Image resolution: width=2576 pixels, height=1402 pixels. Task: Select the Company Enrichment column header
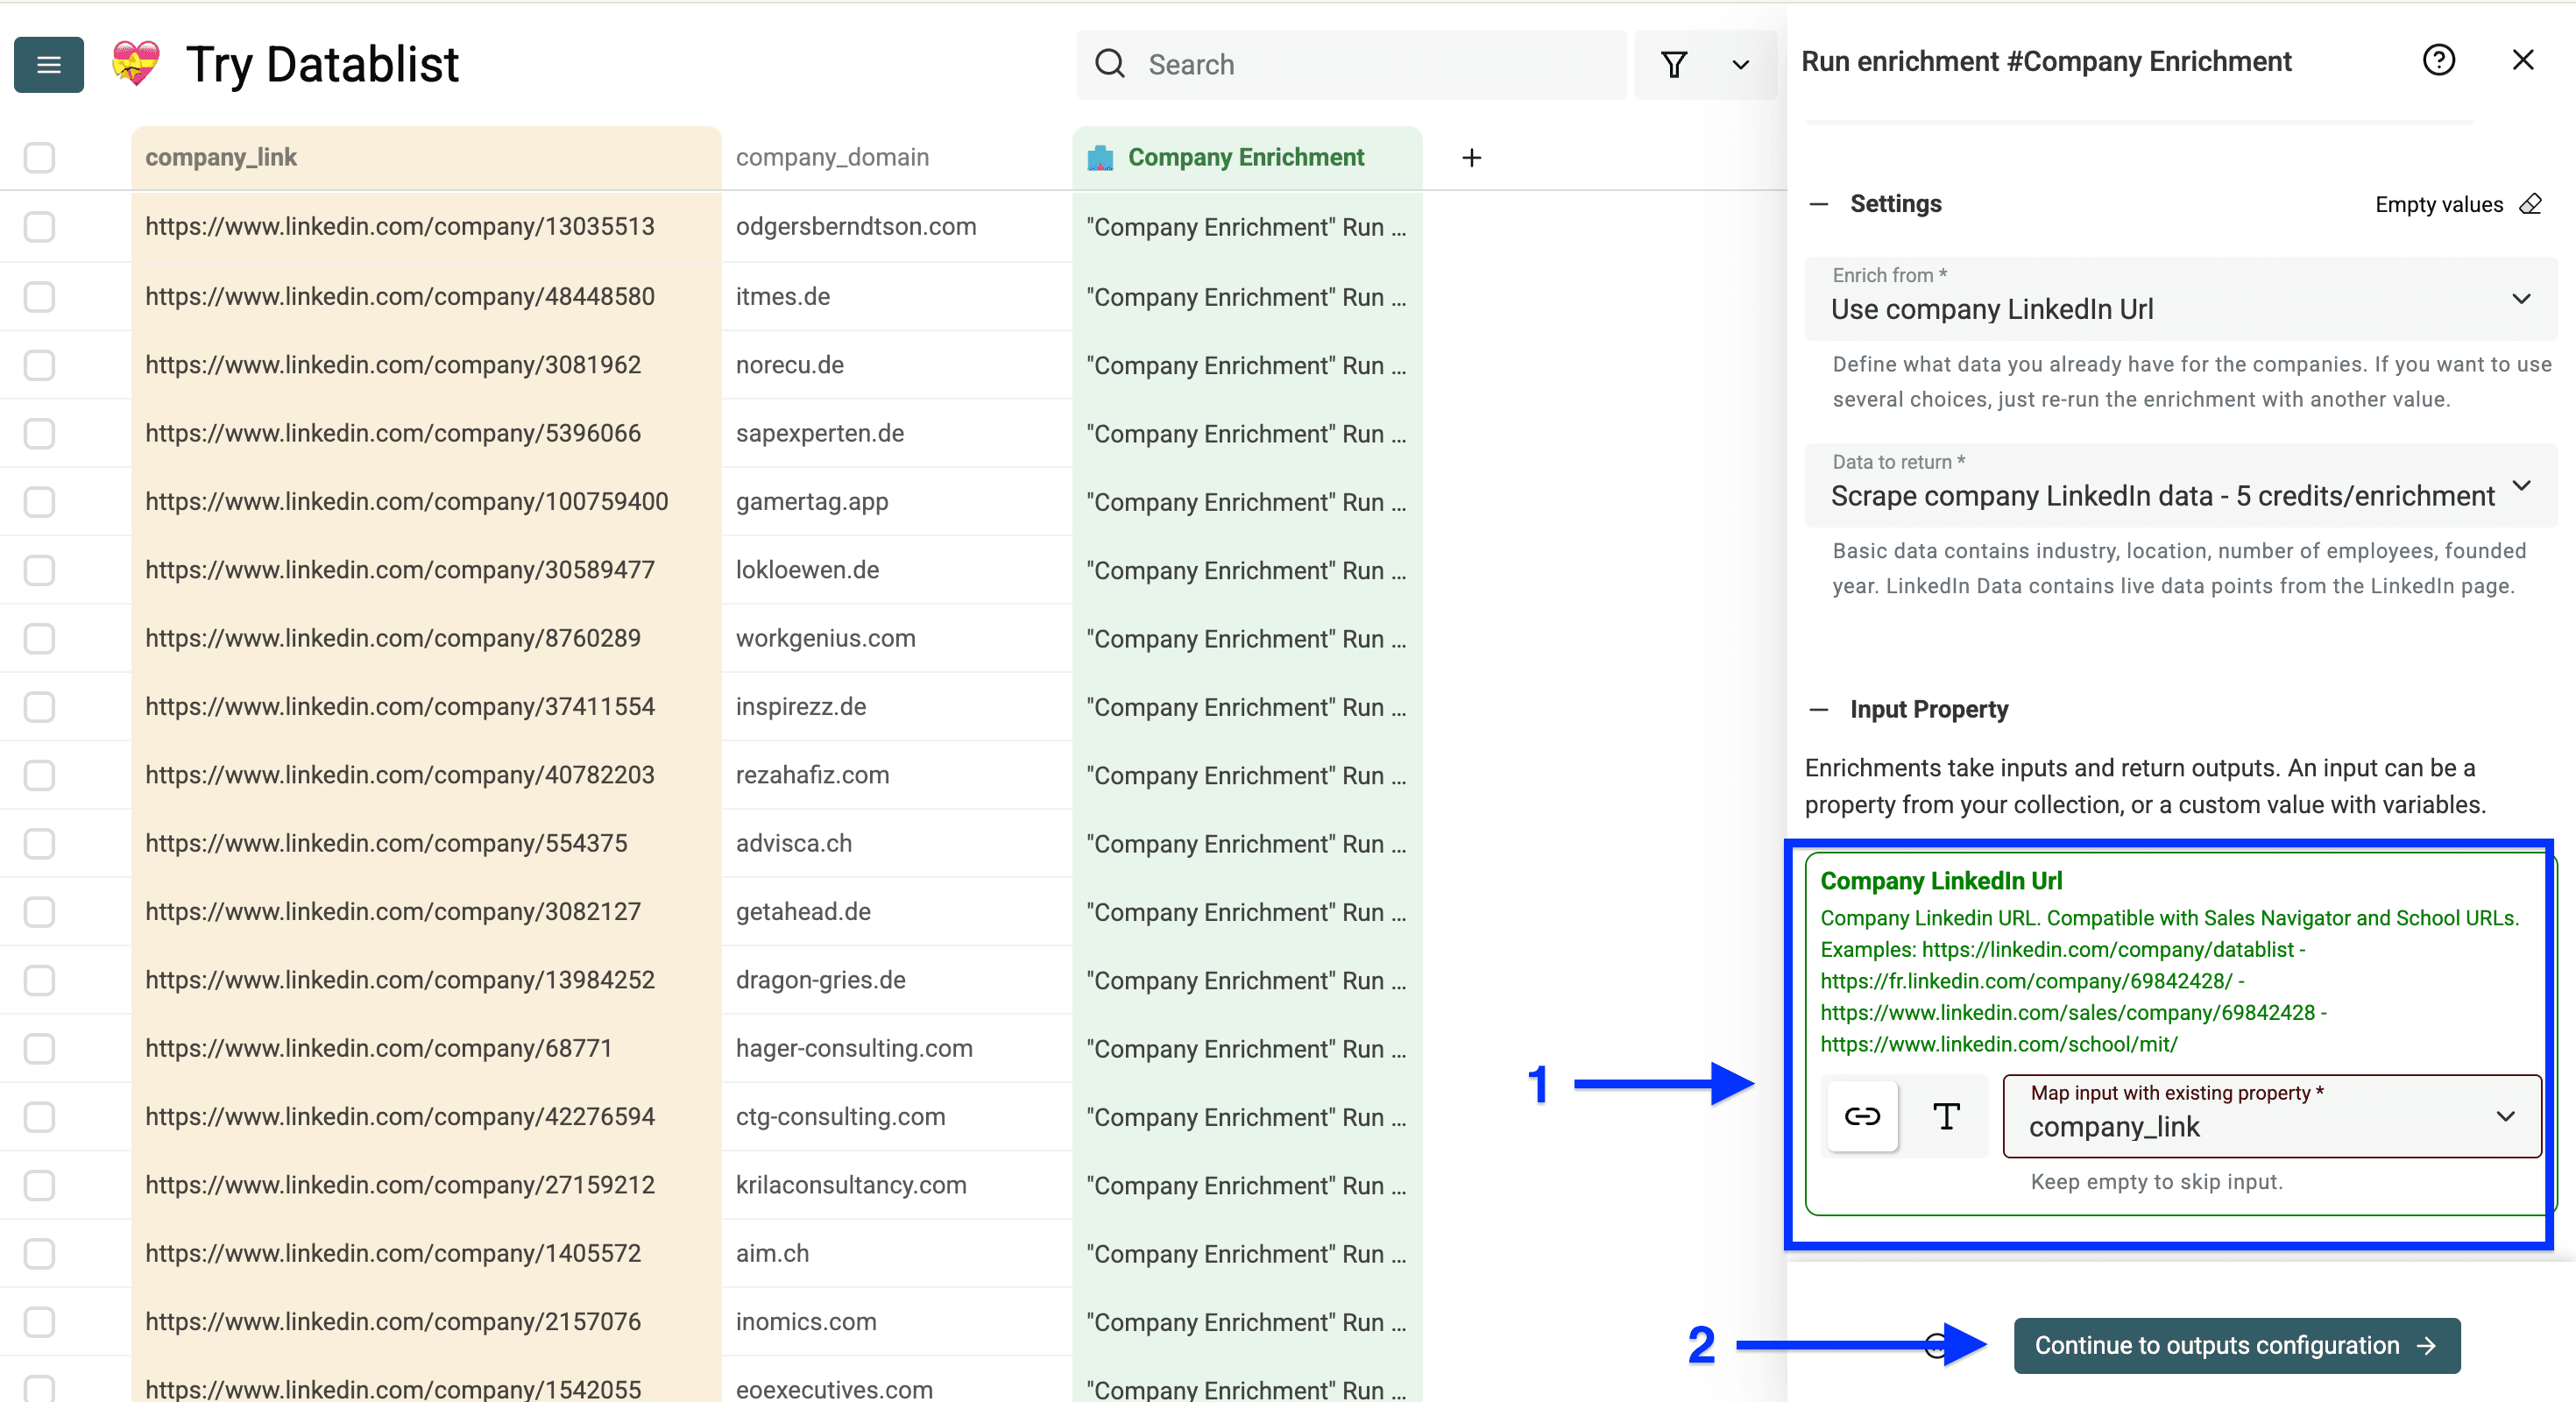pos(1245,157)
